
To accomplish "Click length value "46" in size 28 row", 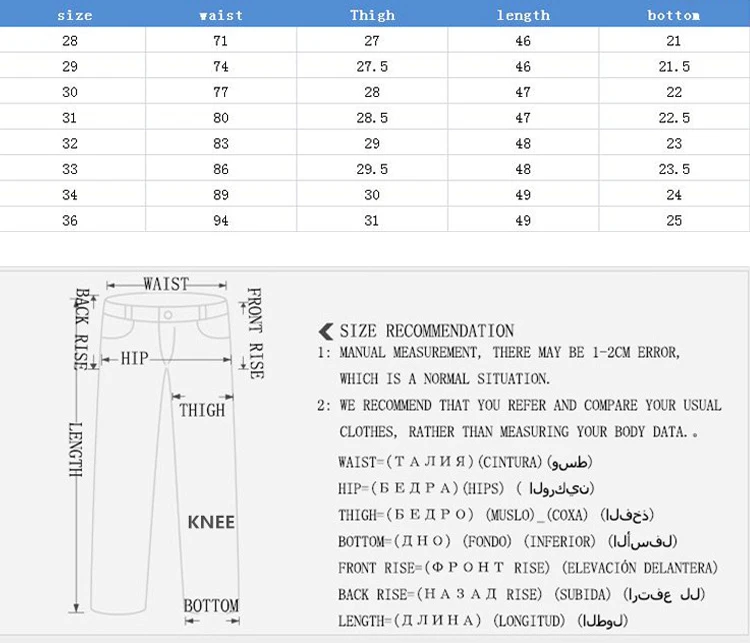I will click(523, 41).
